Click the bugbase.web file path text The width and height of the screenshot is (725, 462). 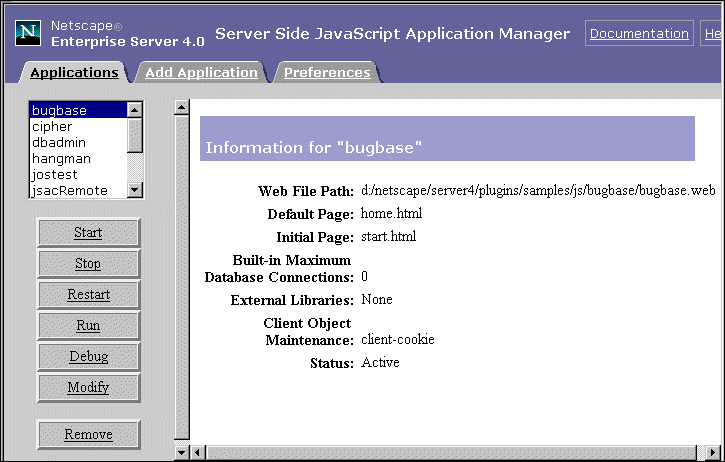[x=538, y=191]
